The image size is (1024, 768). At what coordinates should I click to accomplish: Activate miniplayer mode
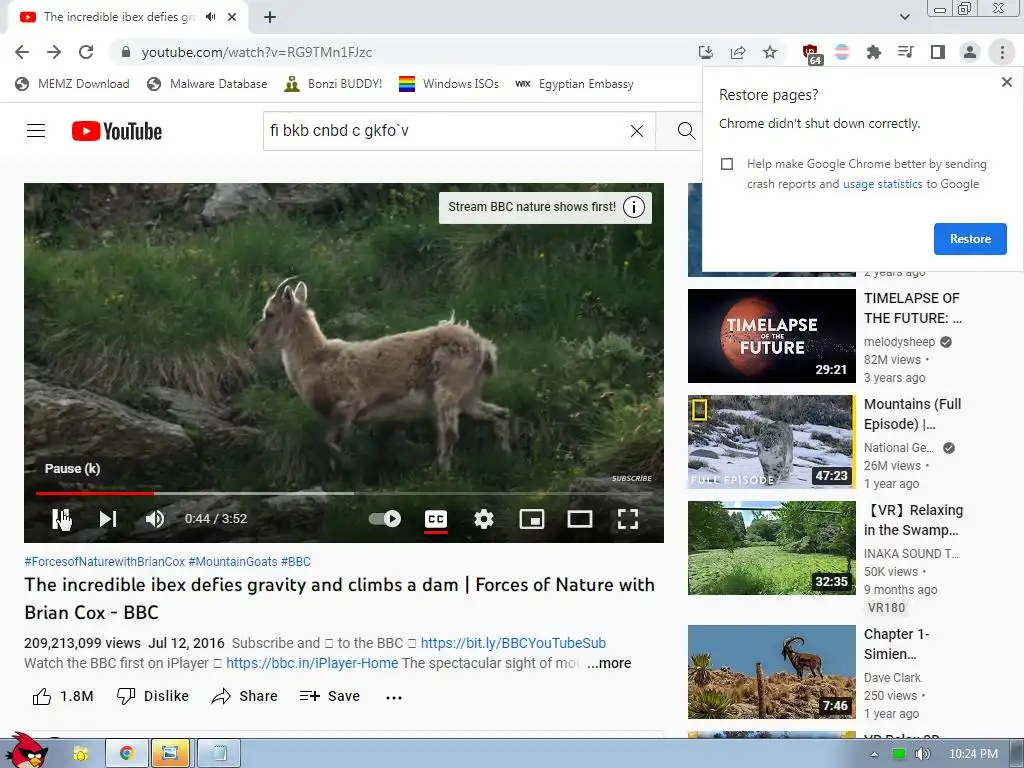click(532, 519)
